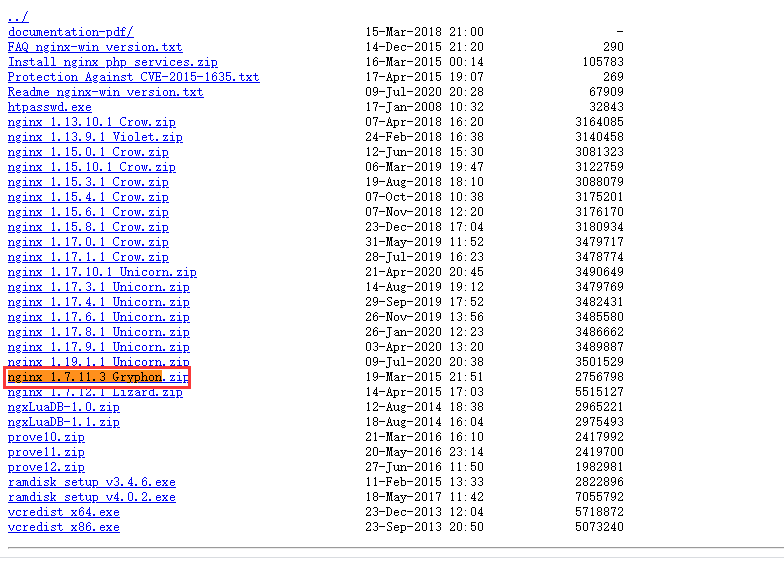784x561 pixels.
Task: Select date 21-Apr-2020 20:45
Action: pyautogui.click(x=424, y=272)
